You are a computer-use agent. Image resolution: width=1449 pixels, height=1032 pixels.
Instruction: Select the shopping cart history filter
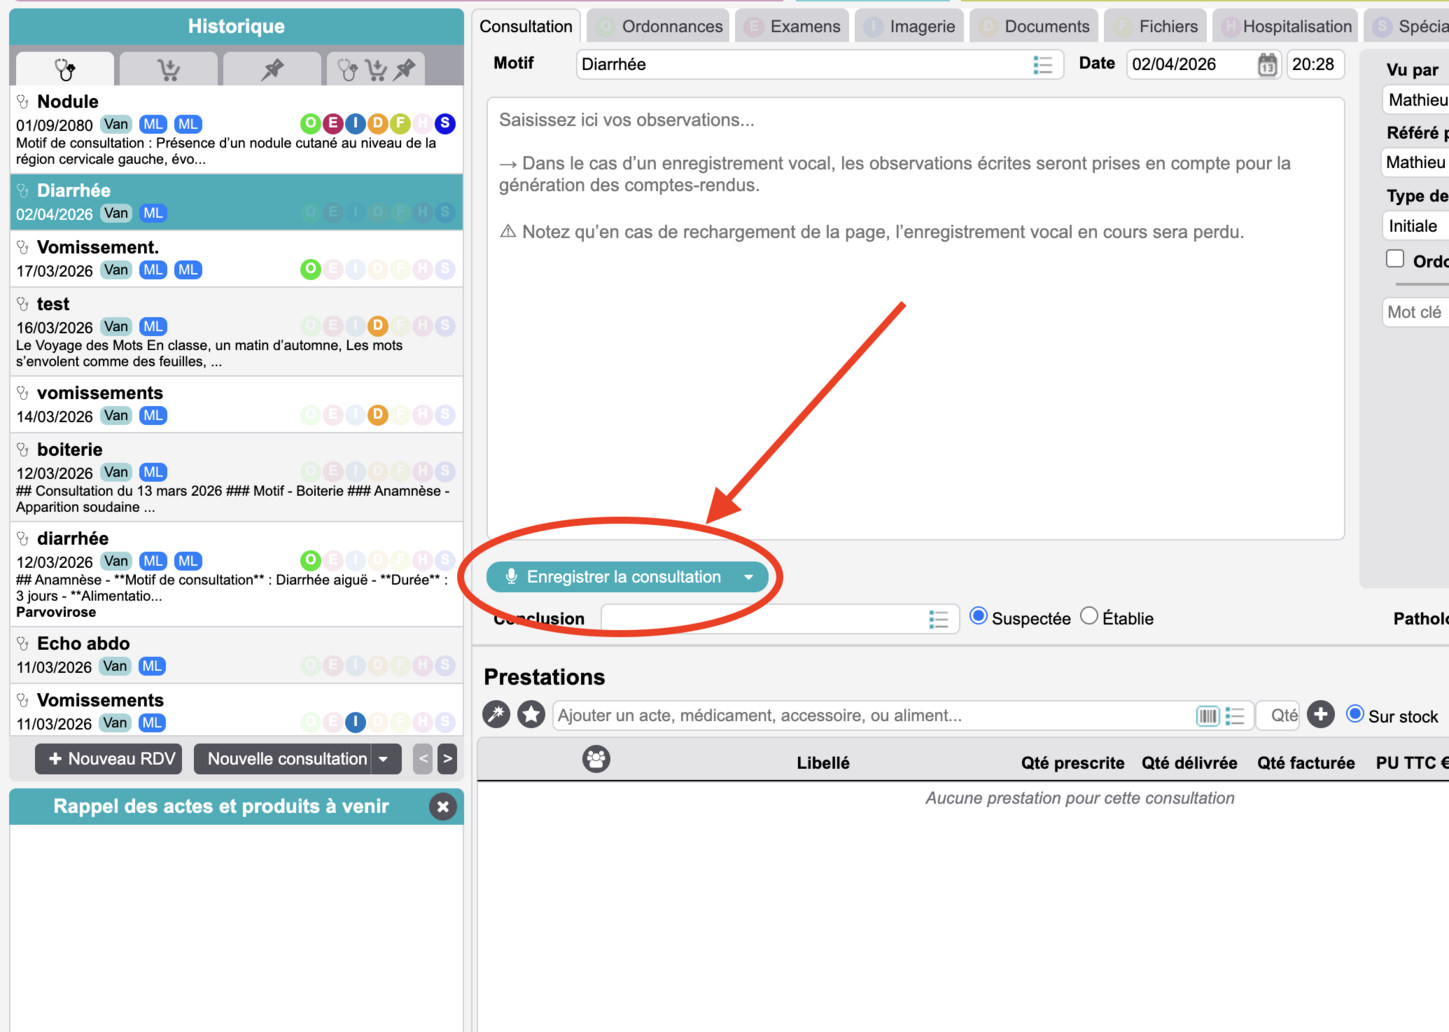[169, 69]
